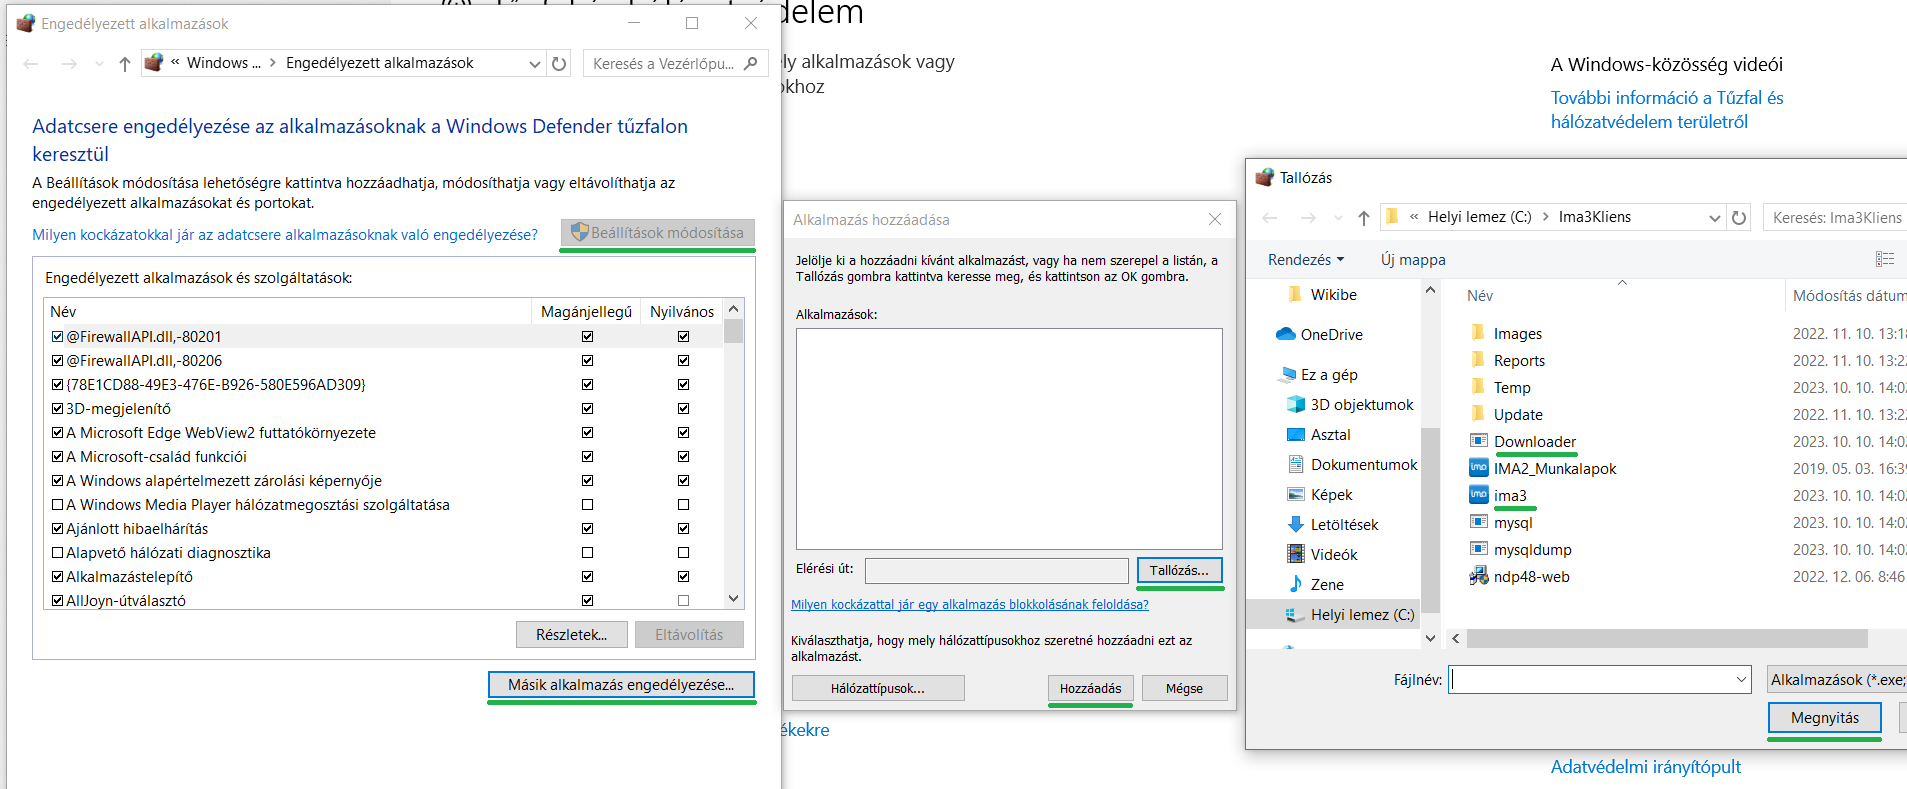Click Új mappa in the toolbar
Viewport: 1907px width, 789px height.
pos(1412,259)
